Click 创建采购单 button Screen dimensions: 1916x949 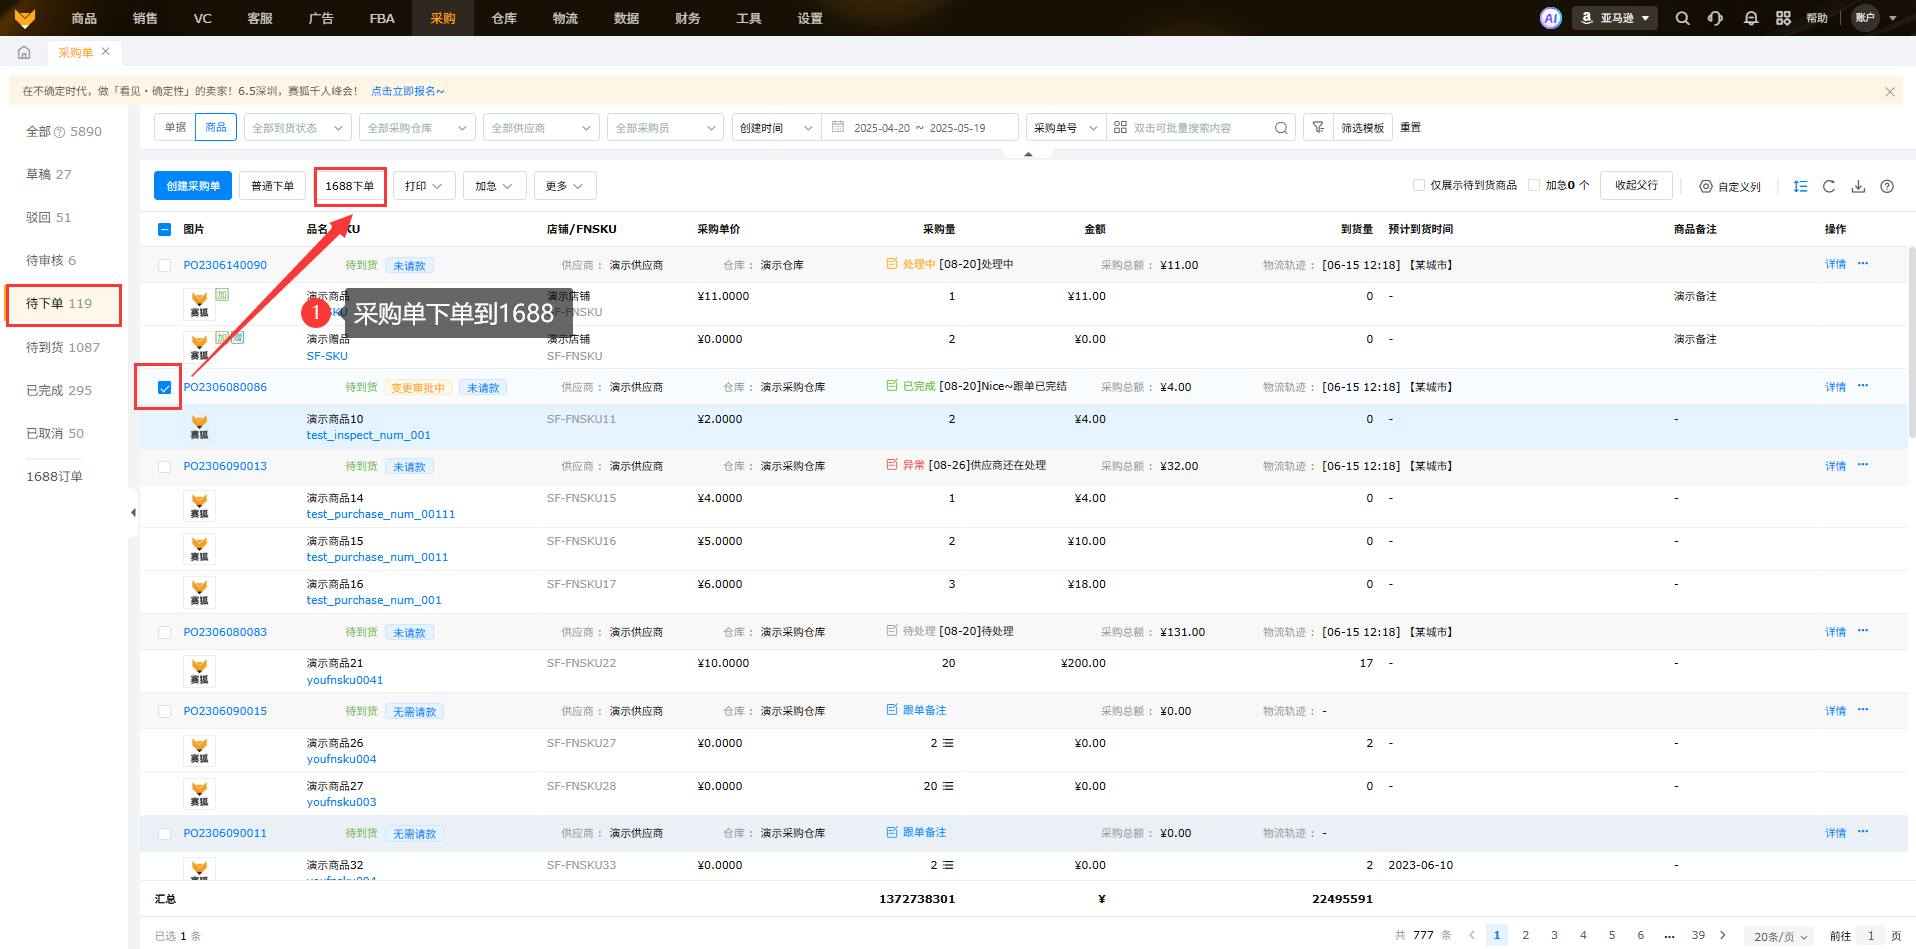pyautogui.click(x=193, y=186)
